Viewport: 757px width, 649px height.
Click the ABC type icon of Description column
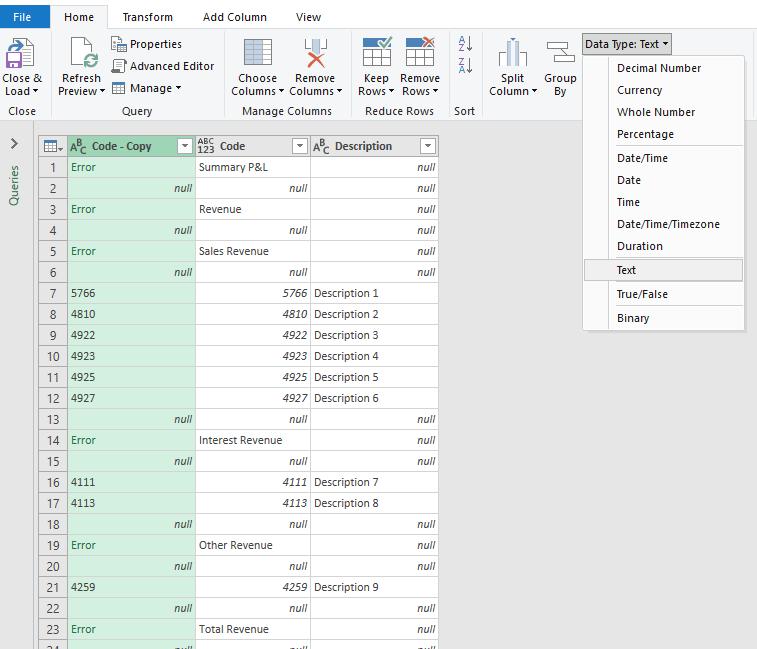point(322,146)
